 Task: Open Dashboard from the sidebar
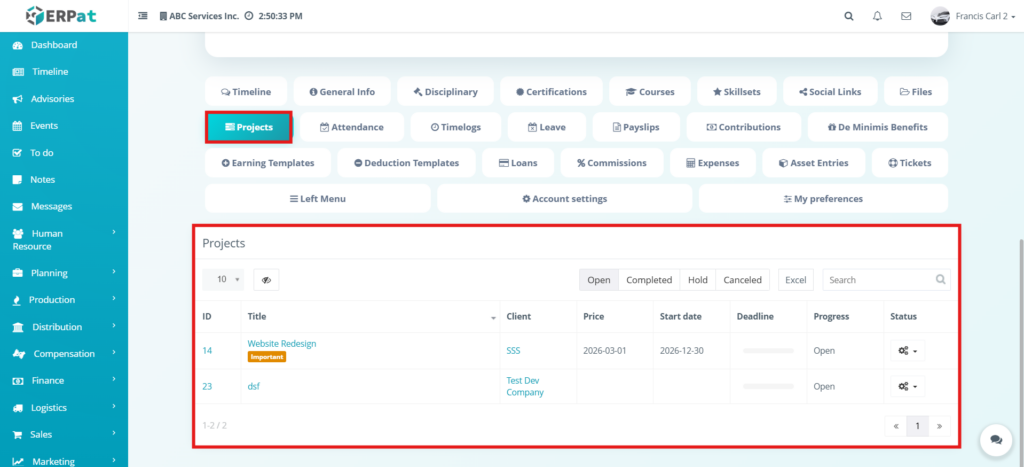click(53, 45)
